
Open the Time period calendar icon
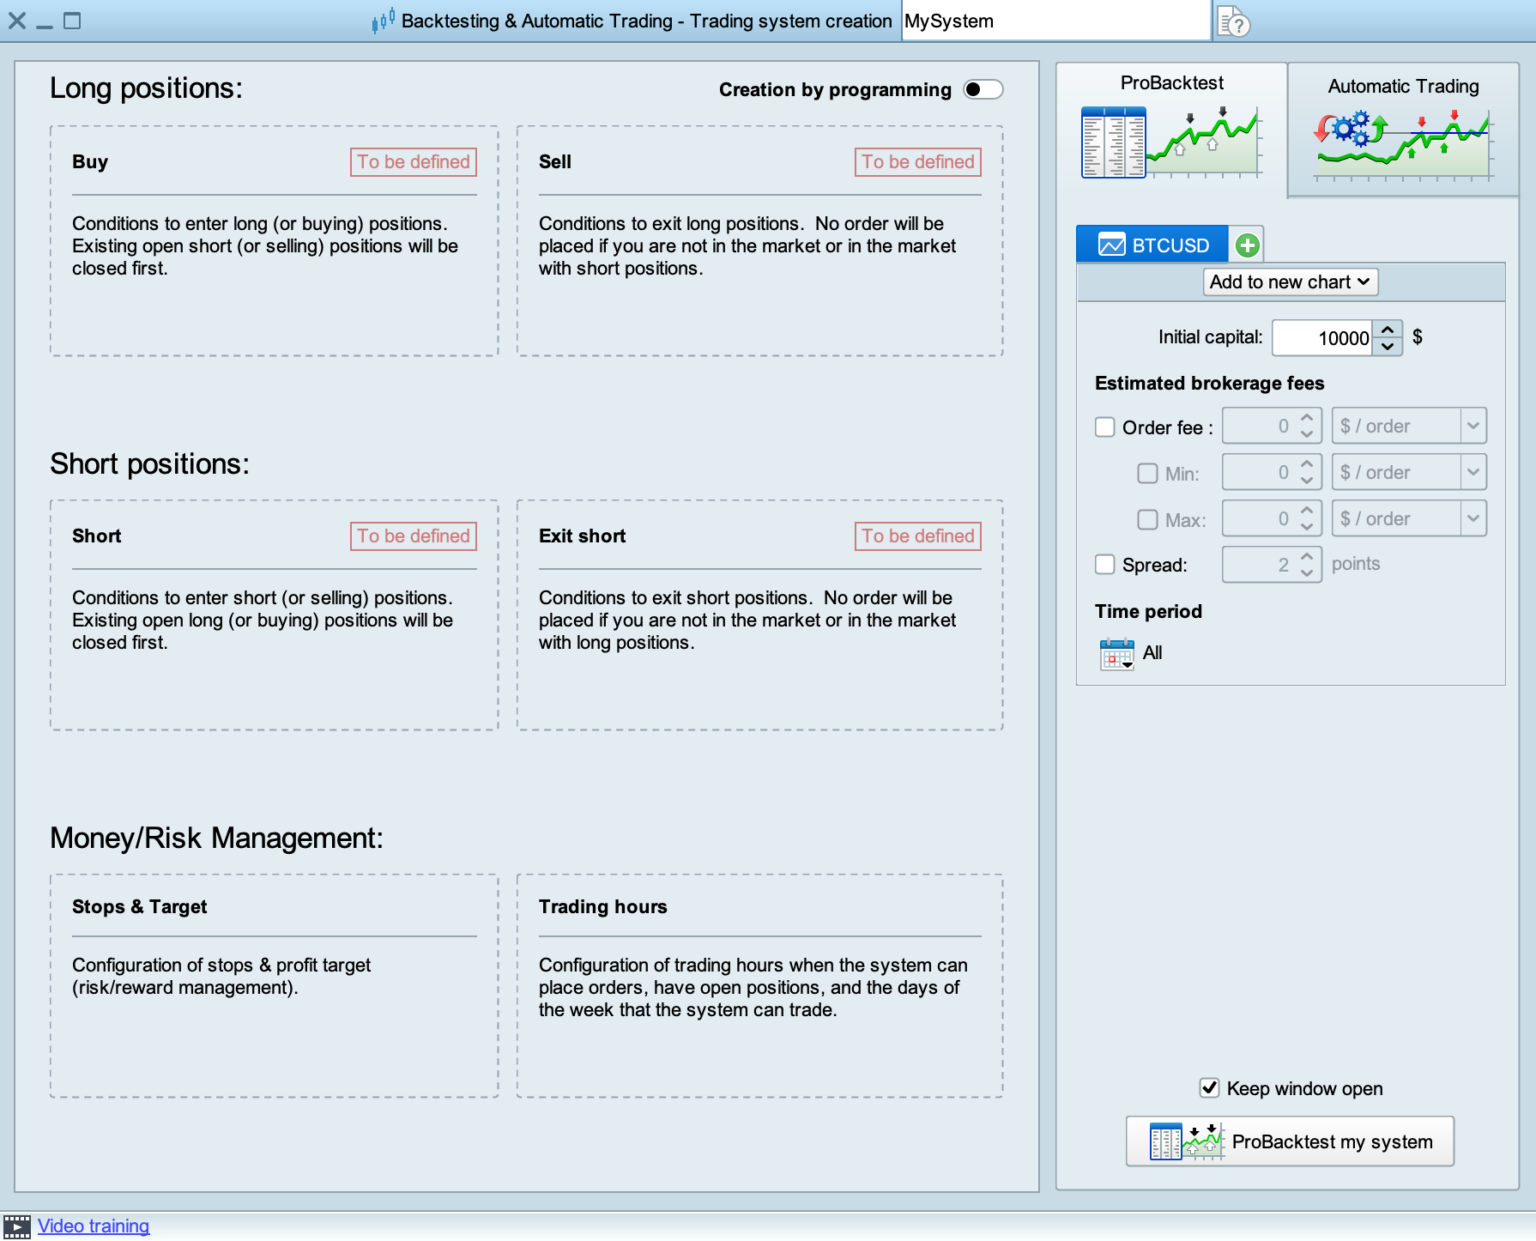pyautogui.click(x=1117, y=654)
